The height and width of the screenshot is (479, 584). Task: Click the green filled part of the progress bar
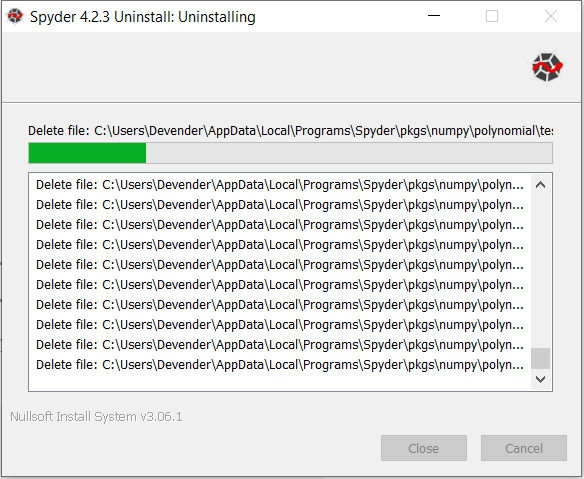point(88,153)
